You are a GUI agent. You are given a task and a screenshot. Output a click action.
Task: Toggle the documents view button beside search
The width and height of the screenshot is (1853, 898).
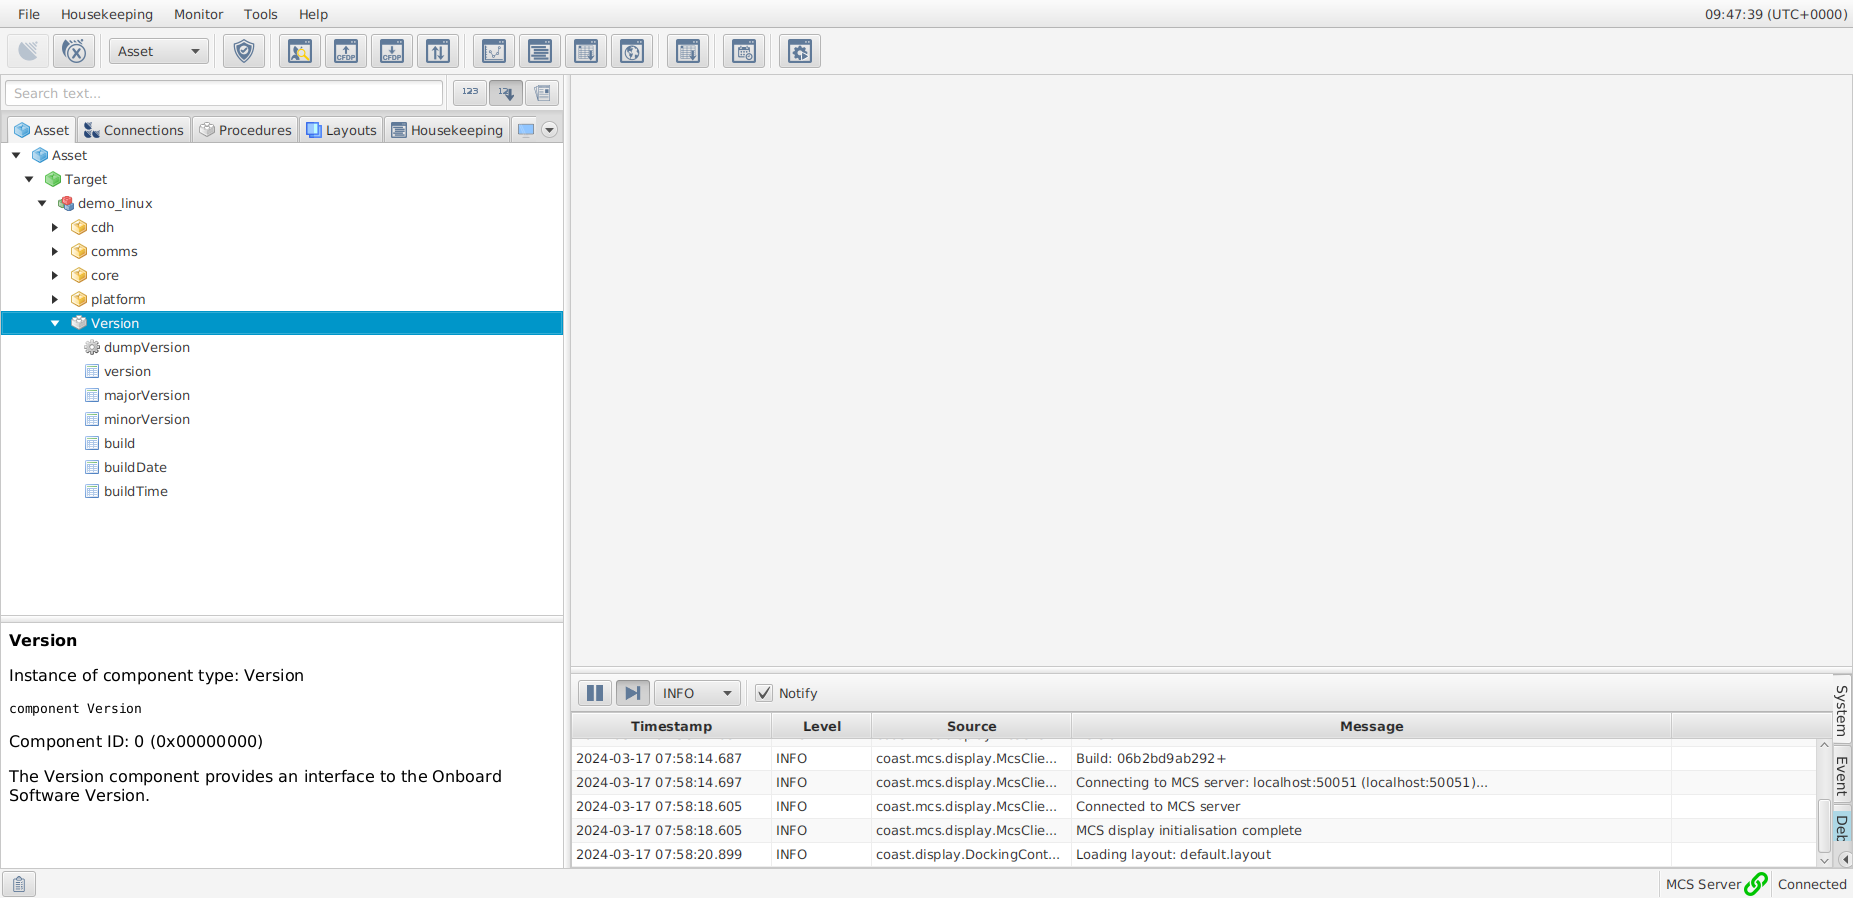click(x=542, y=93)
